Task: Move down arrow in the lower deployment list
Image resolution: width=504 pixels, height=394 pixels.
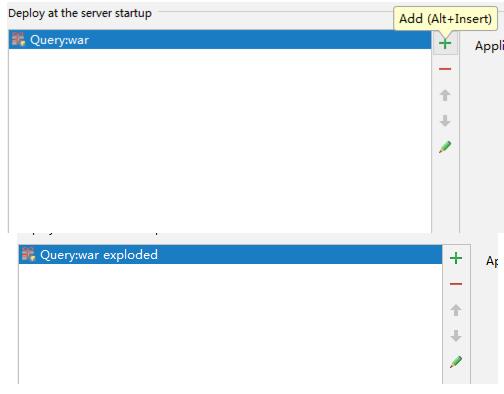Action: point(456,336)
